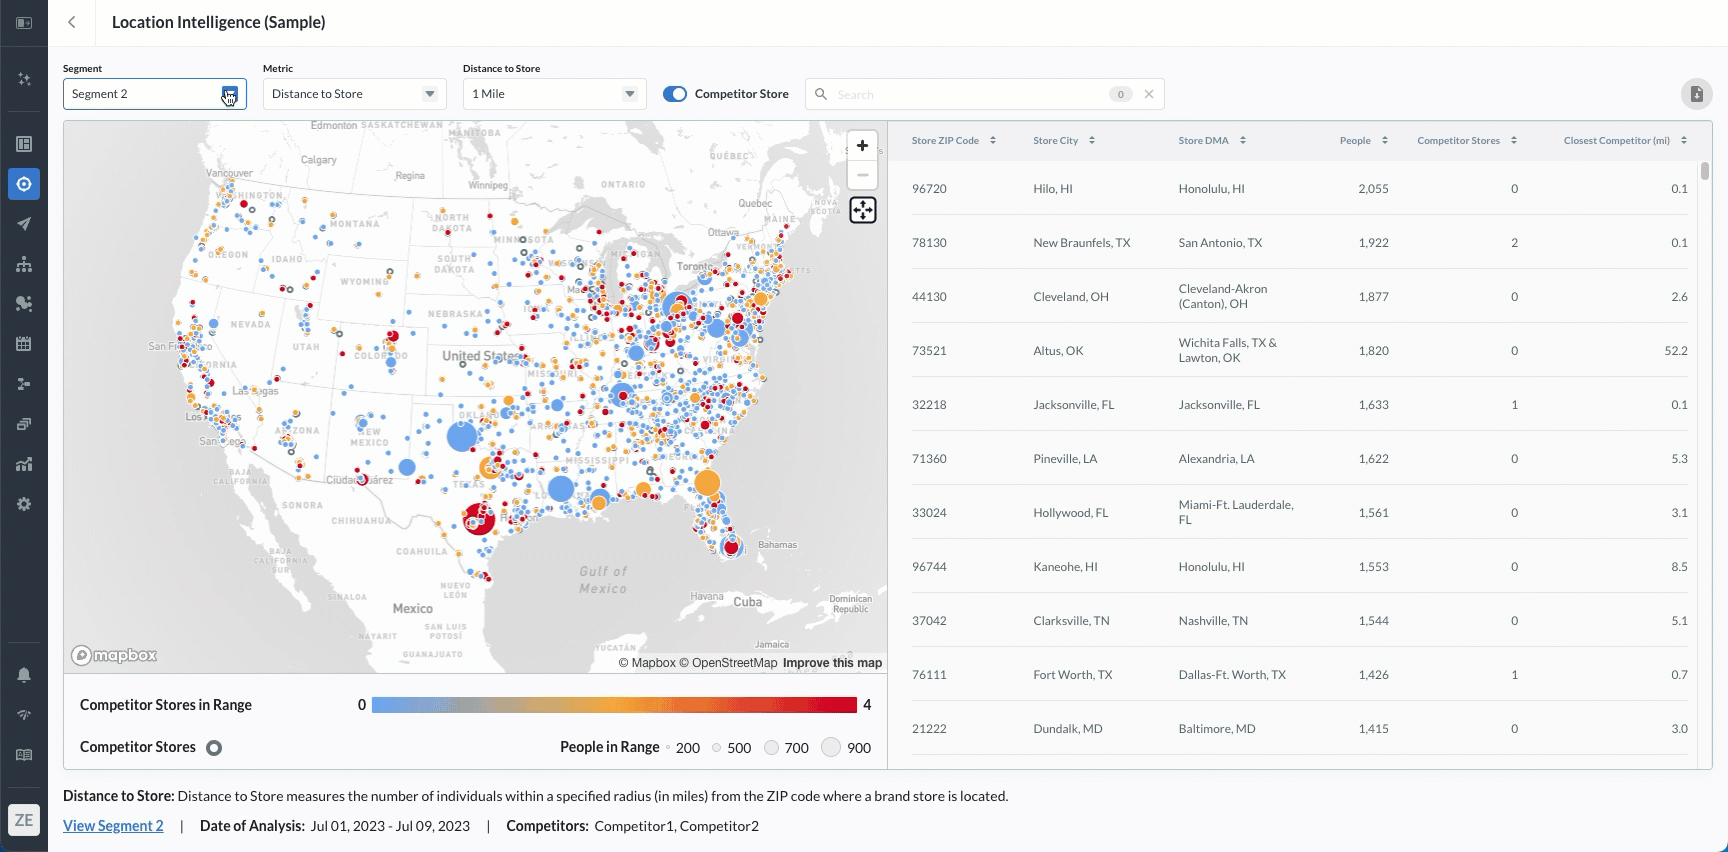Click the Improve this map link
This screenshot has width=1728, height=852.
[x=832, y=663]
